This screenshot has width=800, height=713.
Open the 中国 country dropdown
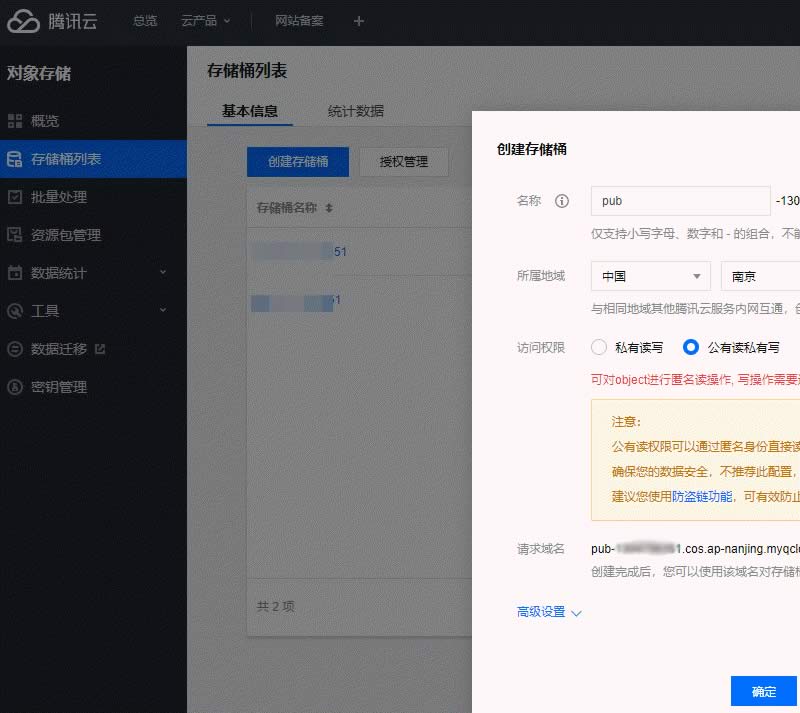coord(650,275)
